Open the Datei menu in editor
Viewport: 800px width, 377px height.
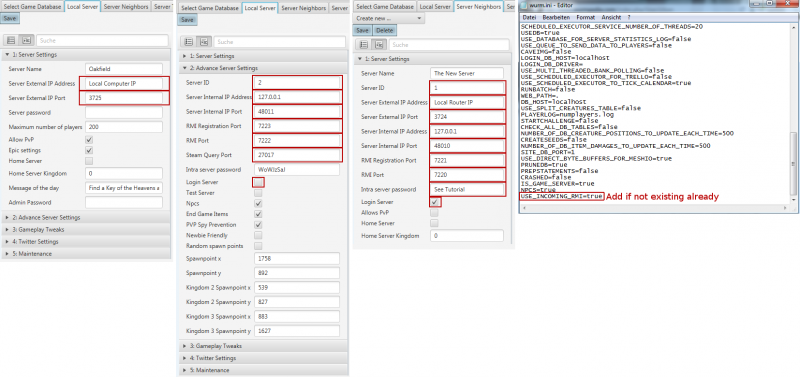click(x=530, y=17)
